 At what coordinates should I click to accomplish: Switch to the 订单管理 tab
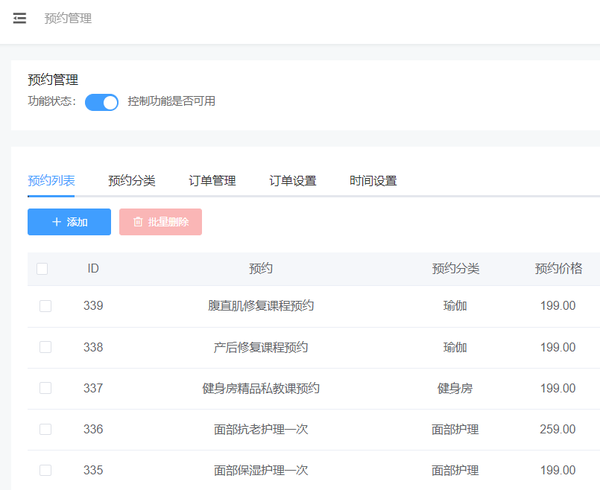[212, 181]
